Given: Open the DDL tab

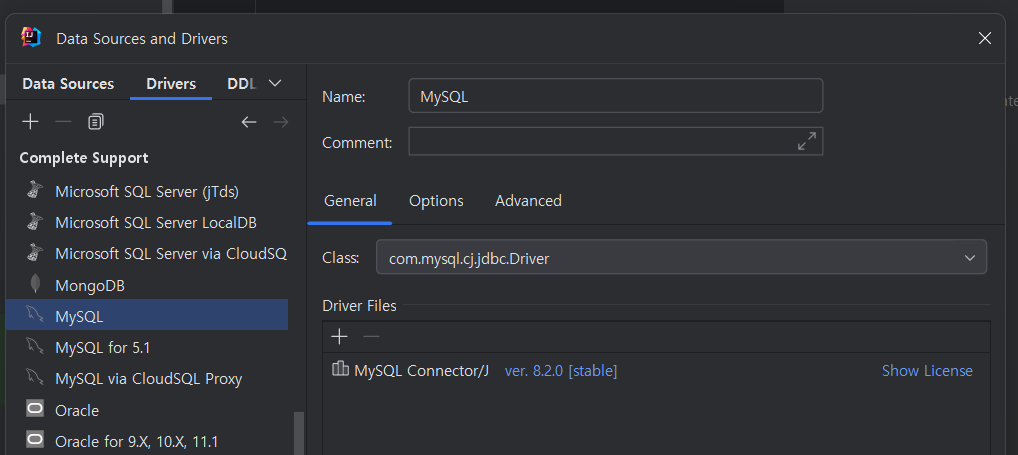Looking at the screenshot, I should [242, 84].
